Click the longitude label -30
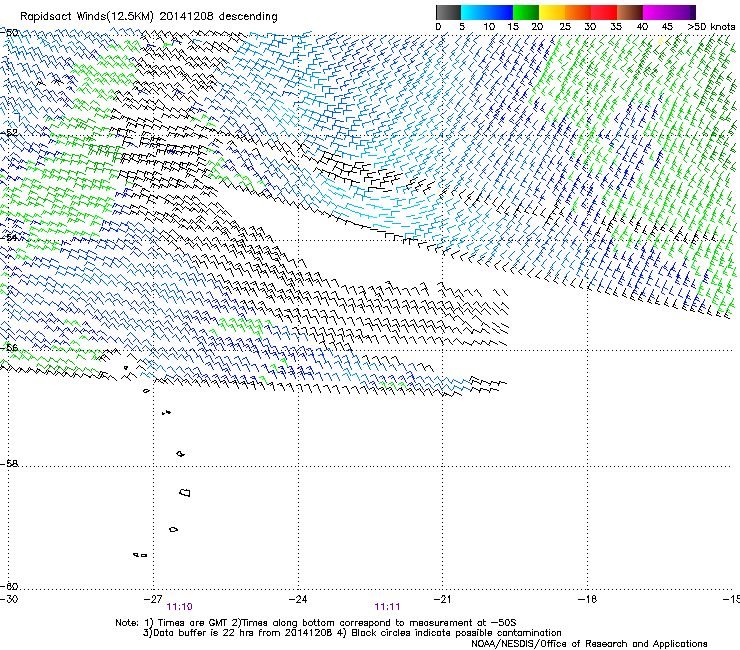Image resolution: width=740 pixels, height=650 pixels. tap(9, 599)
